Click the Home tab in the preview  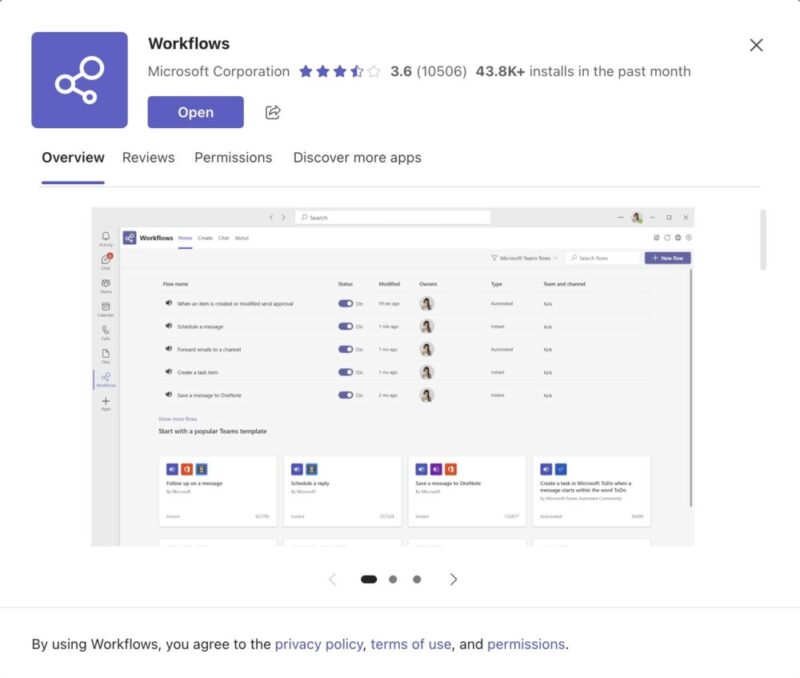(185, 238)
